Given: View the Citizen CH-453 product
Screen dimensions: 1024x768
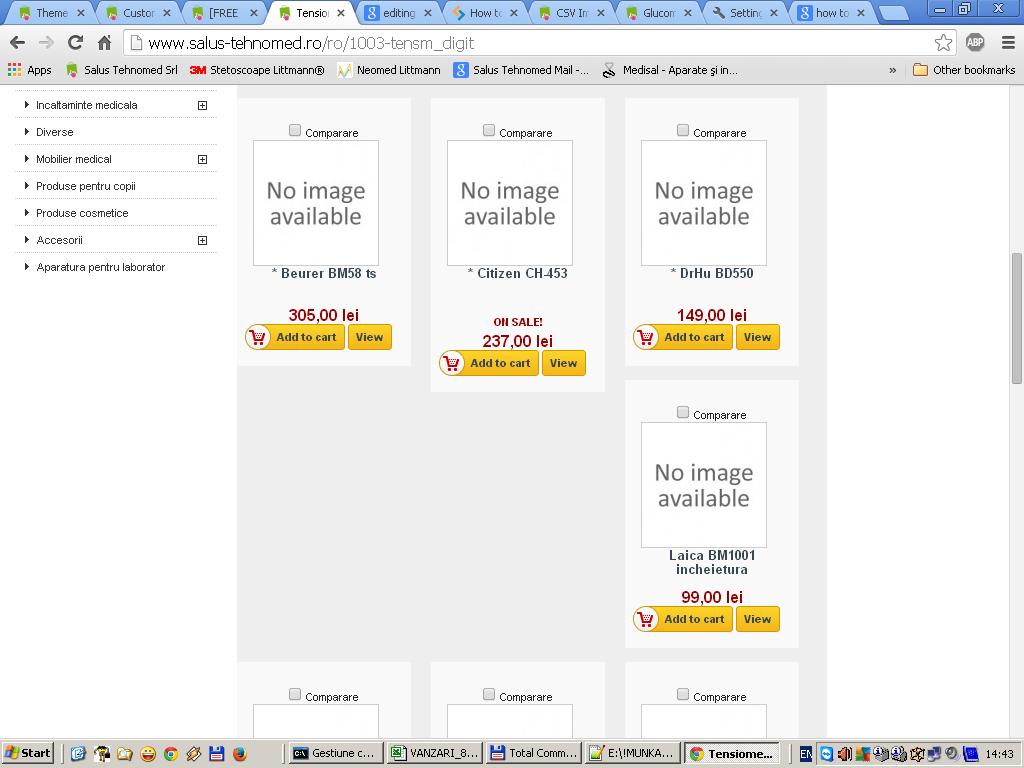Looking at the screenshot, I should [564, 363].
